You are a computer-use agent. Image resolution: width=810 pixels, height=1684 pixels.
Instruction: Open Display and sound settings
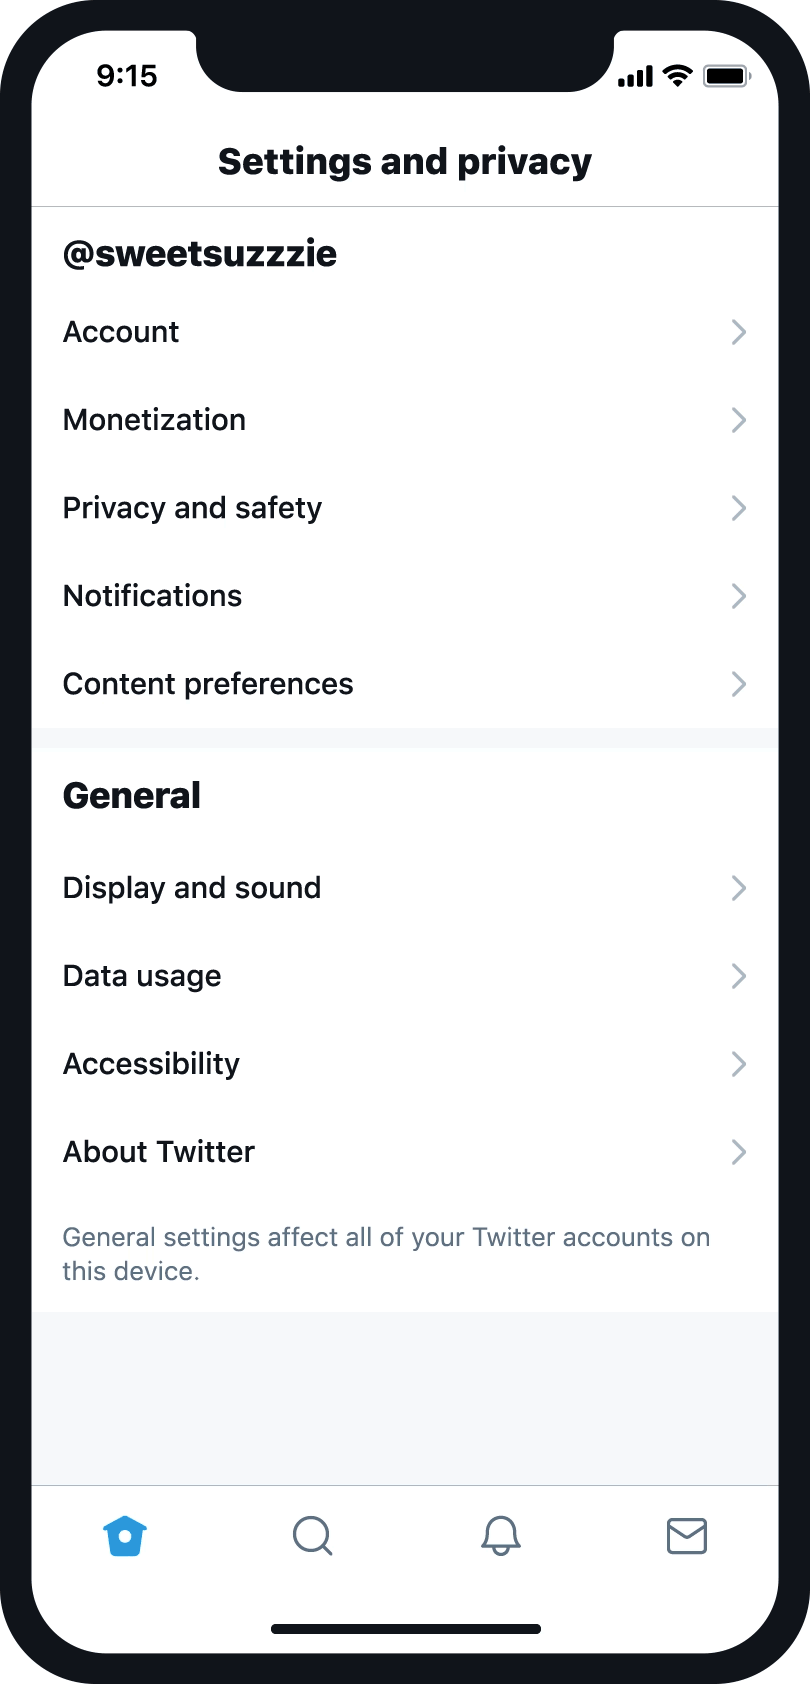point(192,888)
